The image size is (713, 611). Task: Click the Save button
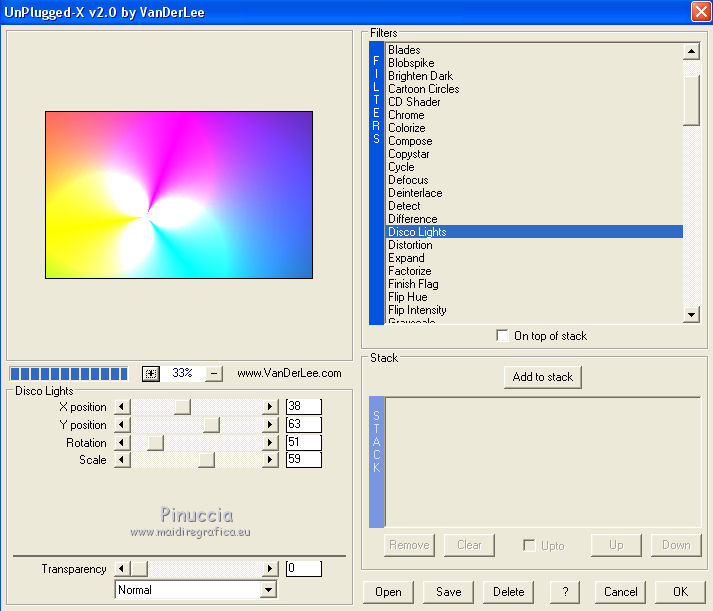point(448,592)
